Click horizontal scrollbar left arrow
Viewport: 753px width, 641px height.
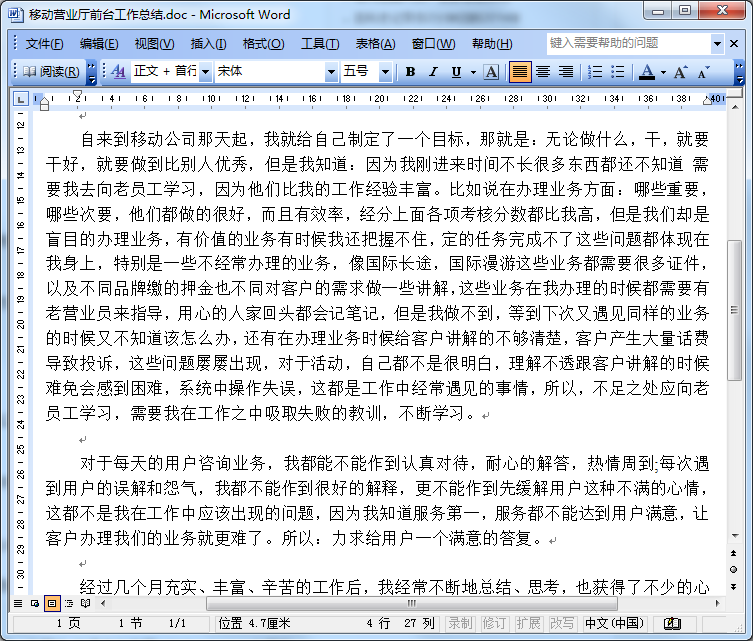click(103, 603)
